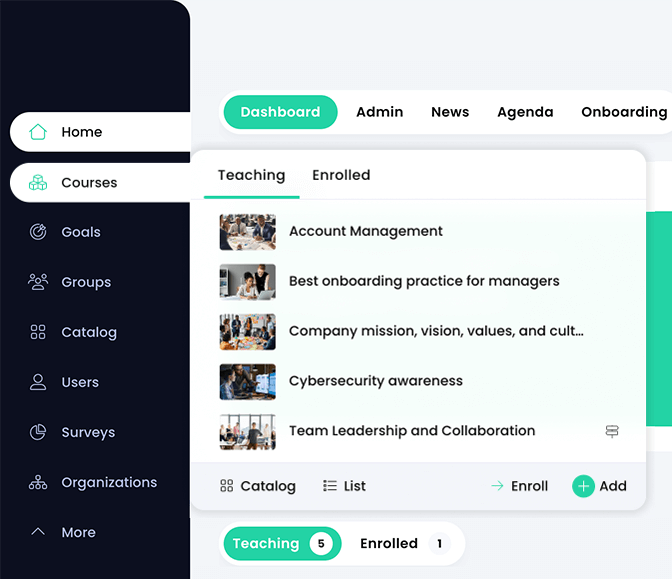This screenshot has width=672, height=579.
Task: Select the green Teaching pill toggle
Action: coord(282,543)
